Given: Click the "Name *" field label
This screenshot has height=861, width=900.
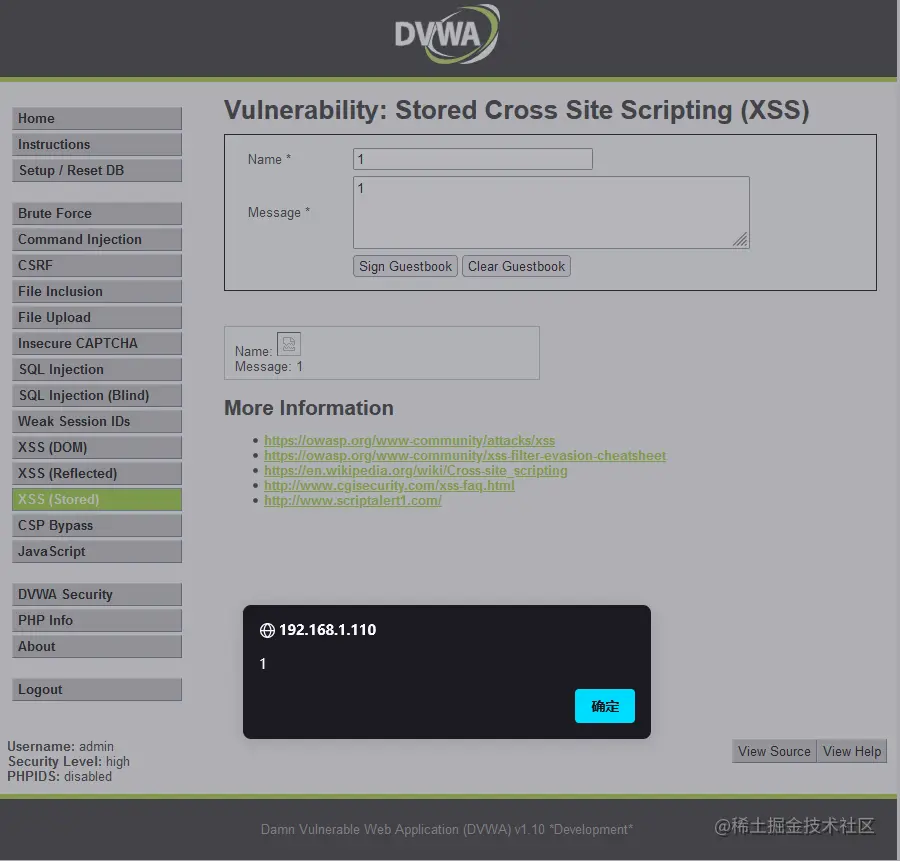Looking at the screenshot, I should [x=269, y=160].
